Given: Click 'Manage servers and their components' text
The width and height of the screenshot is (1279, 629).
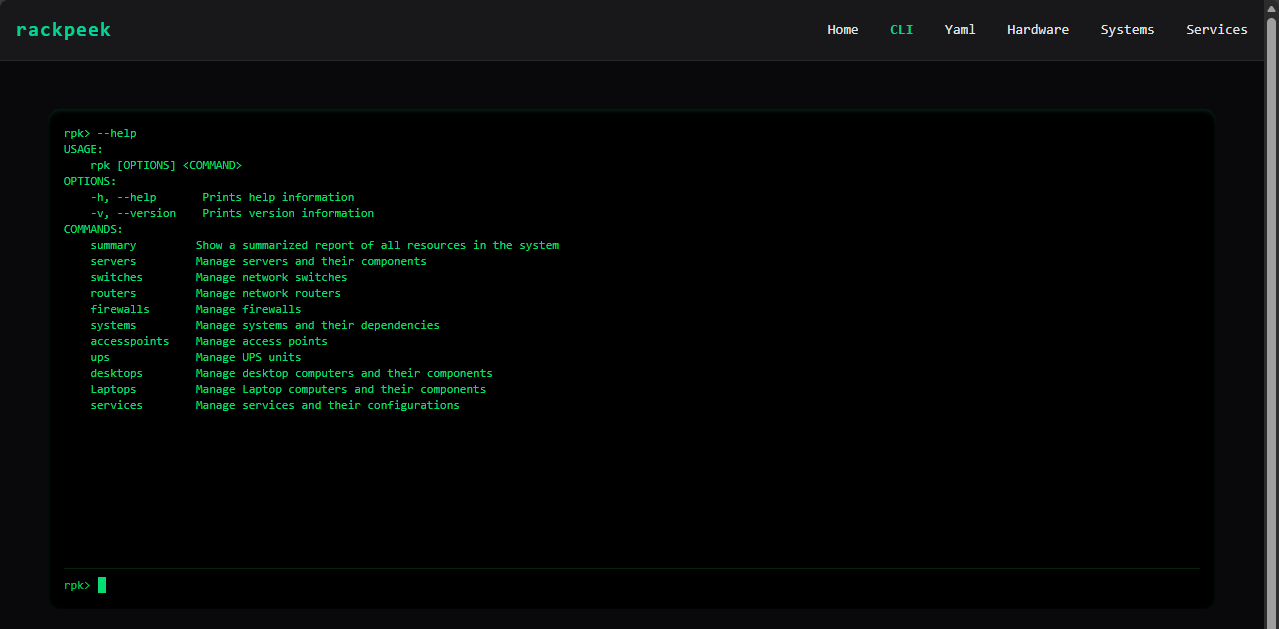Looking at the screenshot, I should 311,261.
